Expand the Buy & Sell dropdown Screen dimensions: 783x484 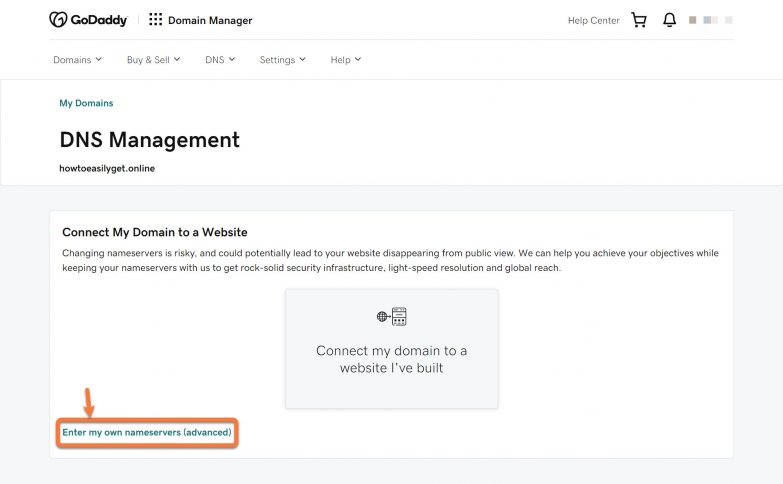pos(153,60)
